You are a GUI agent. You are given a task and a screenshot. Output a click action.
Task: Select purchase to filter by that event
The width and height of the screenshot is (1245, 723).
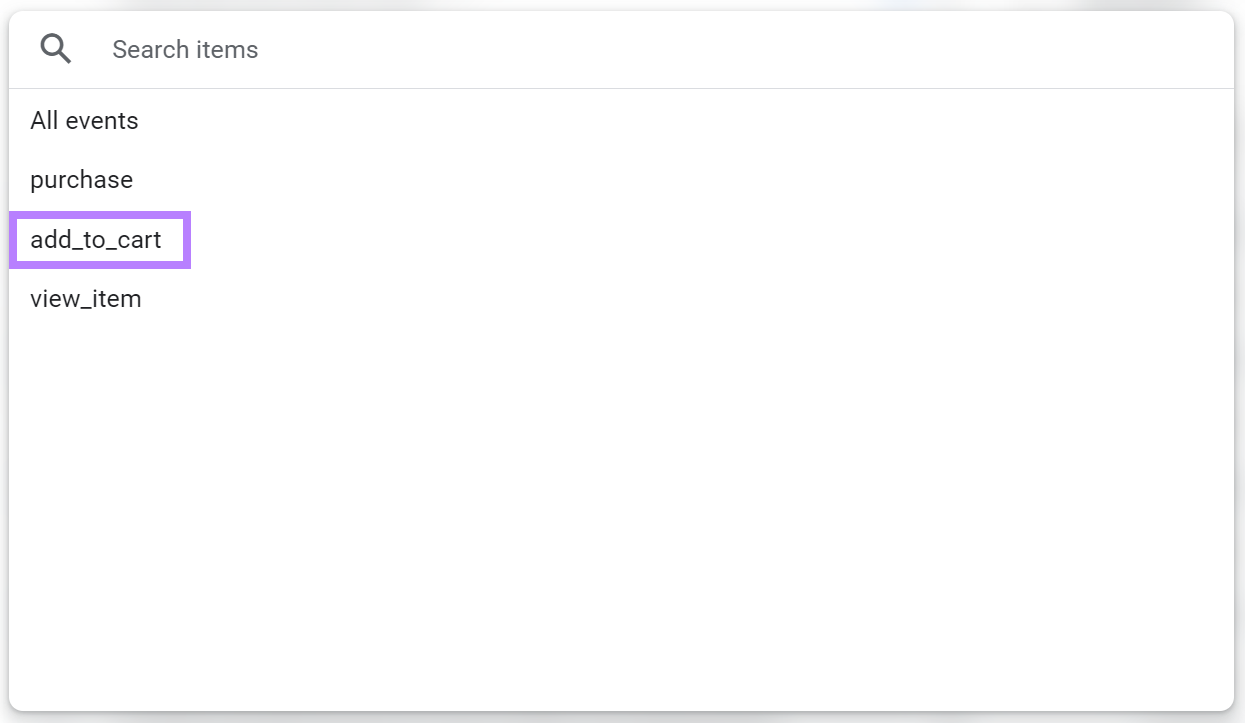(x=81, y=180)
